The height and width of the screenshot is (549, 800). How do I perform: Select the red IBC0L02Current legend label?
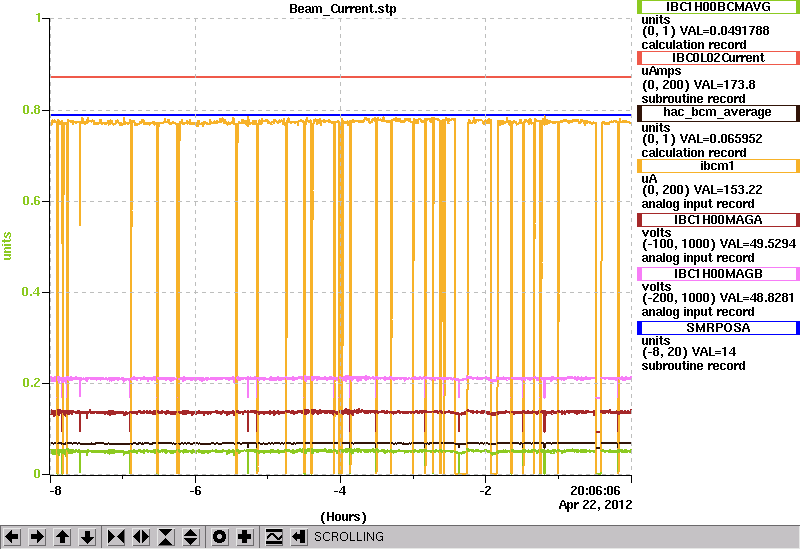718,58
